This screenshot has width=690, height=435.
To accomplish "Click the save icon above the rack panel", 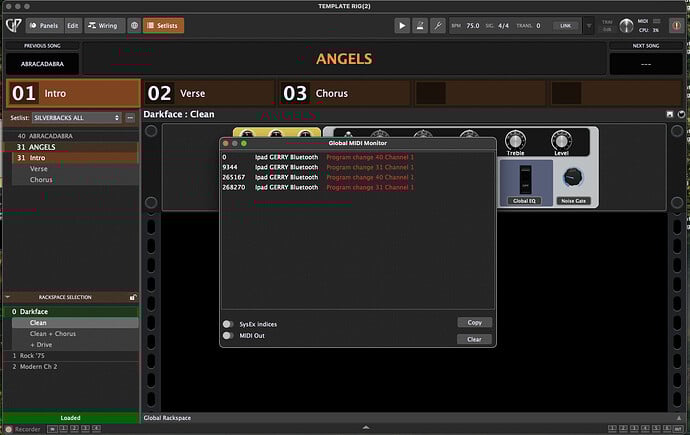I will pos(670,114).
